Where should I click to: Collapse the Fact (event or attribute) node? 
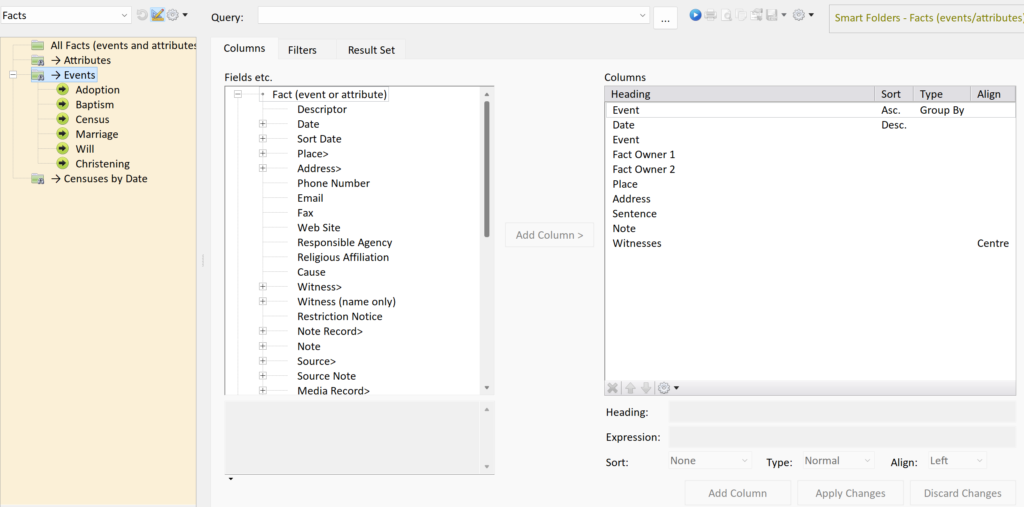click(x=238, y=94)
